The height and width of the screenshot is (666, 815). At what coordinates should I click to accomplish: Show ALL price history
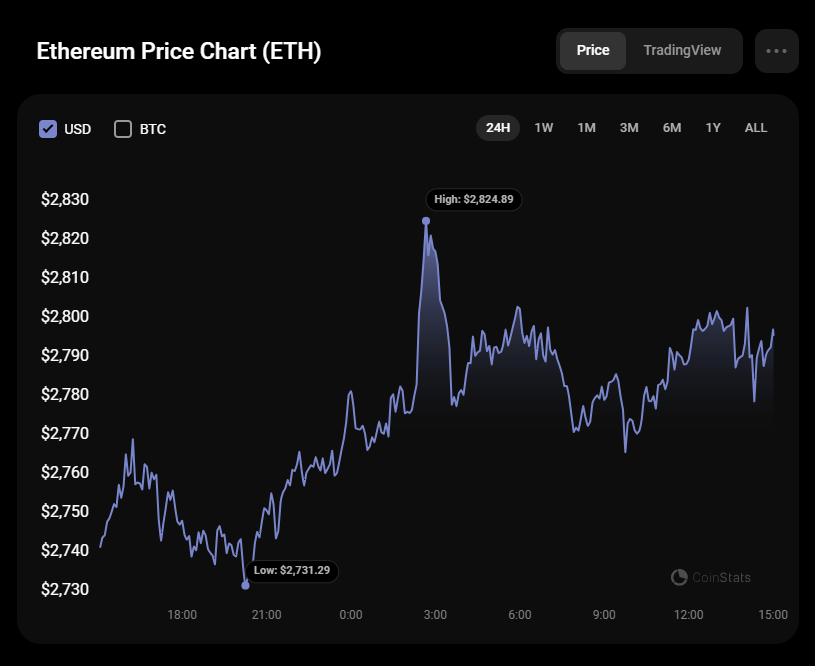[x=756, y=128]
